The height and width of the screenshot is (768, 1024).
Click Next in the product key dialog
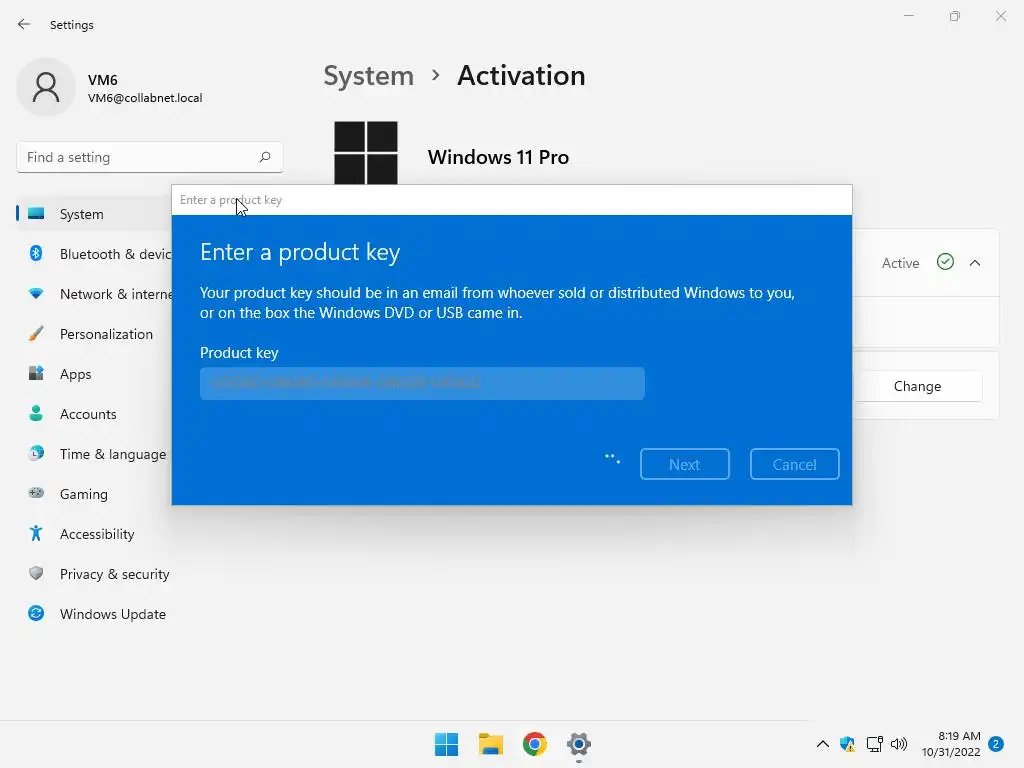(x=684, y=464)
